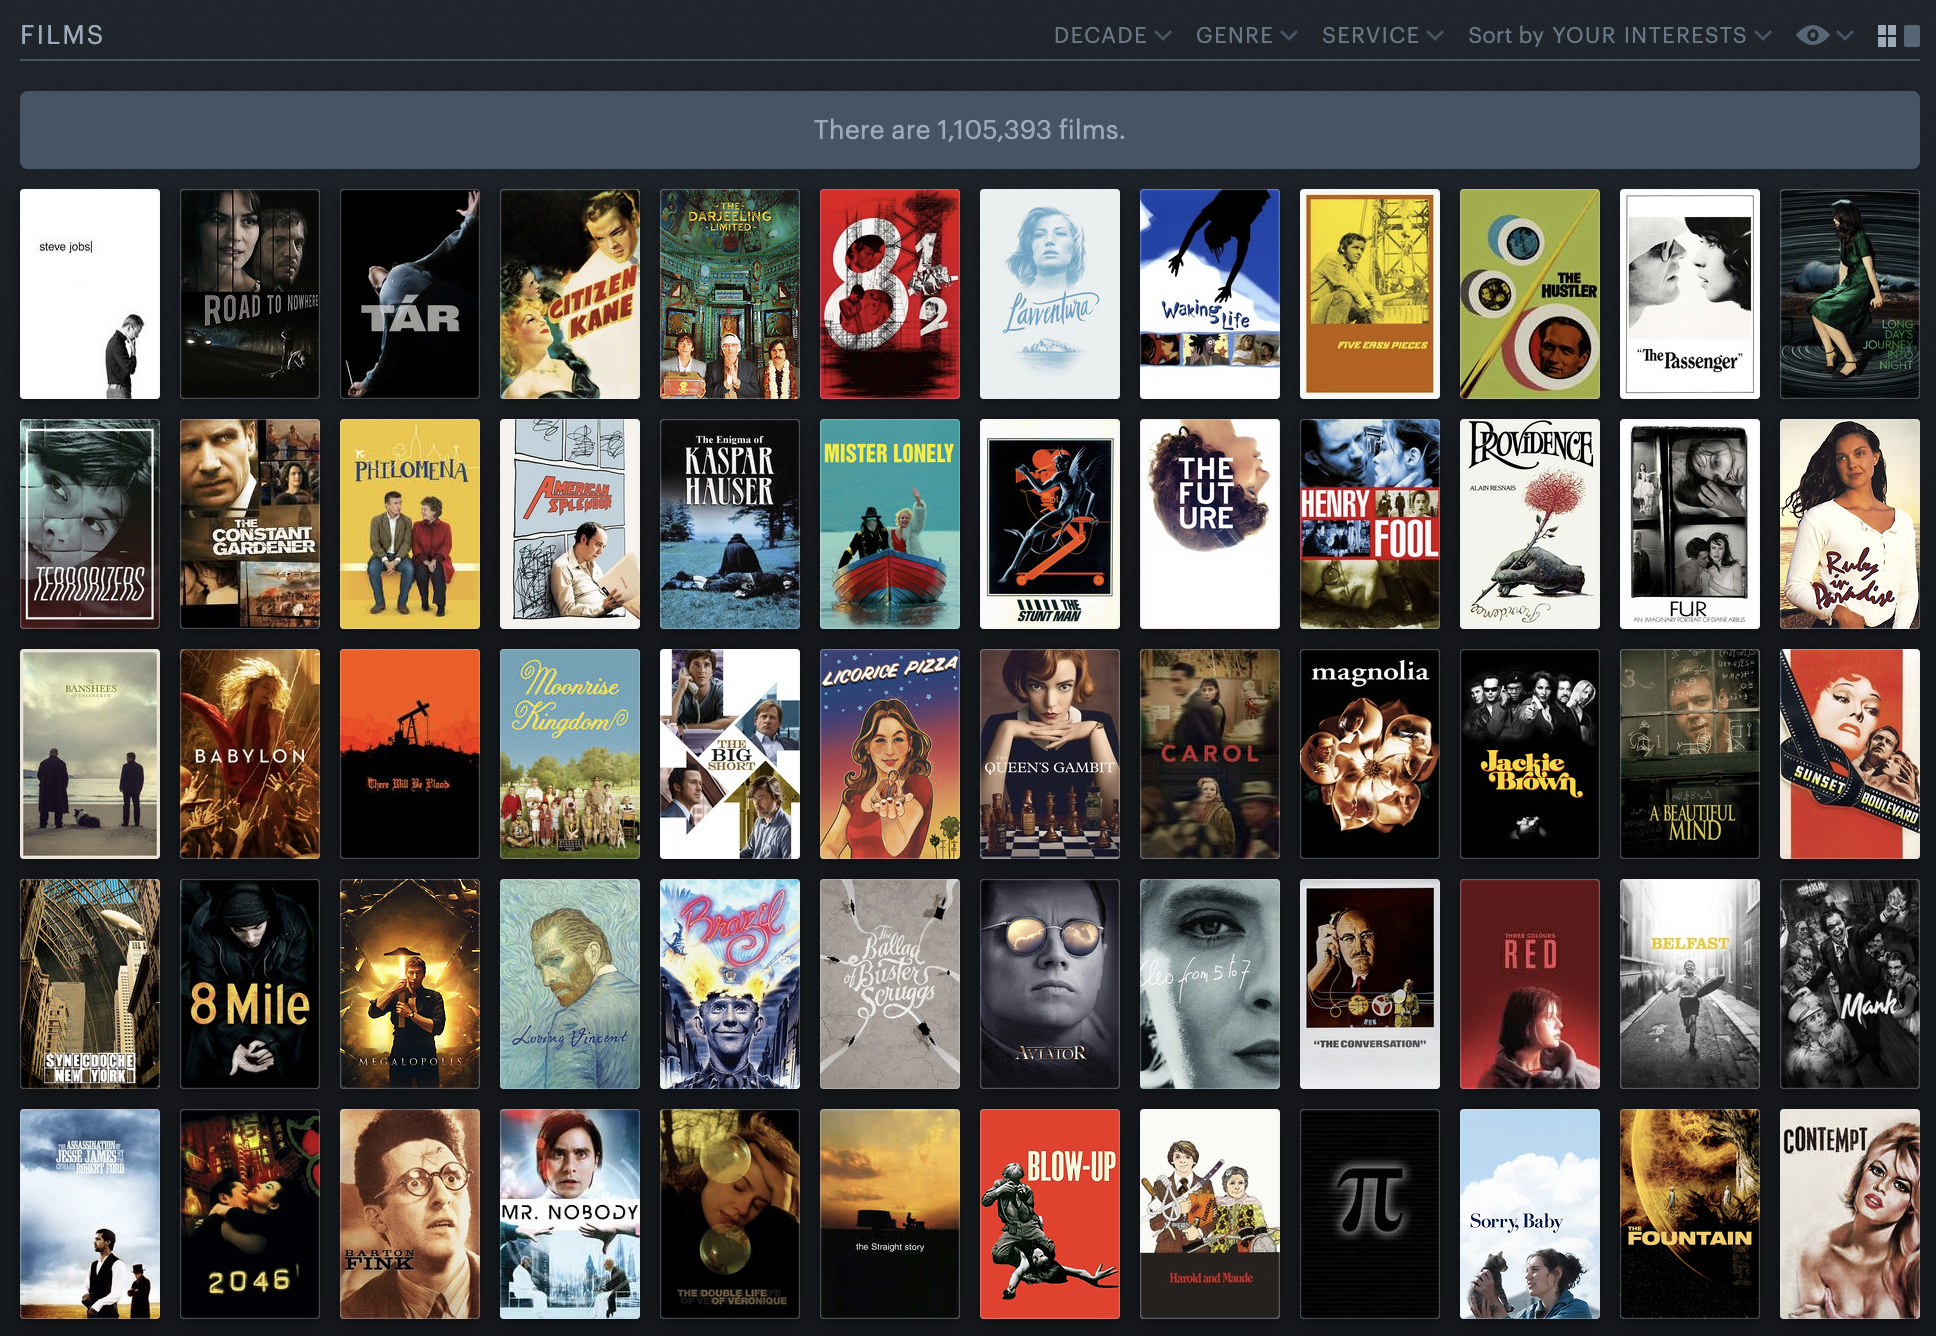Open the eye visibility filter options
The height and width of the screenshot is (1336, 1936).
1824,36
